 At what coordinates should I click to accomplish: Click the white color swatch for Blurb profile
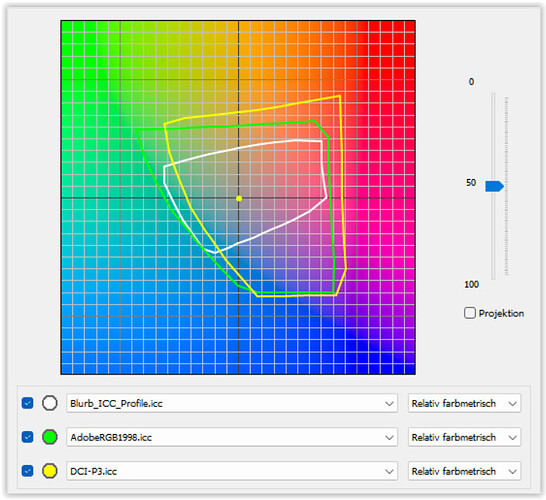coord(50,403)
